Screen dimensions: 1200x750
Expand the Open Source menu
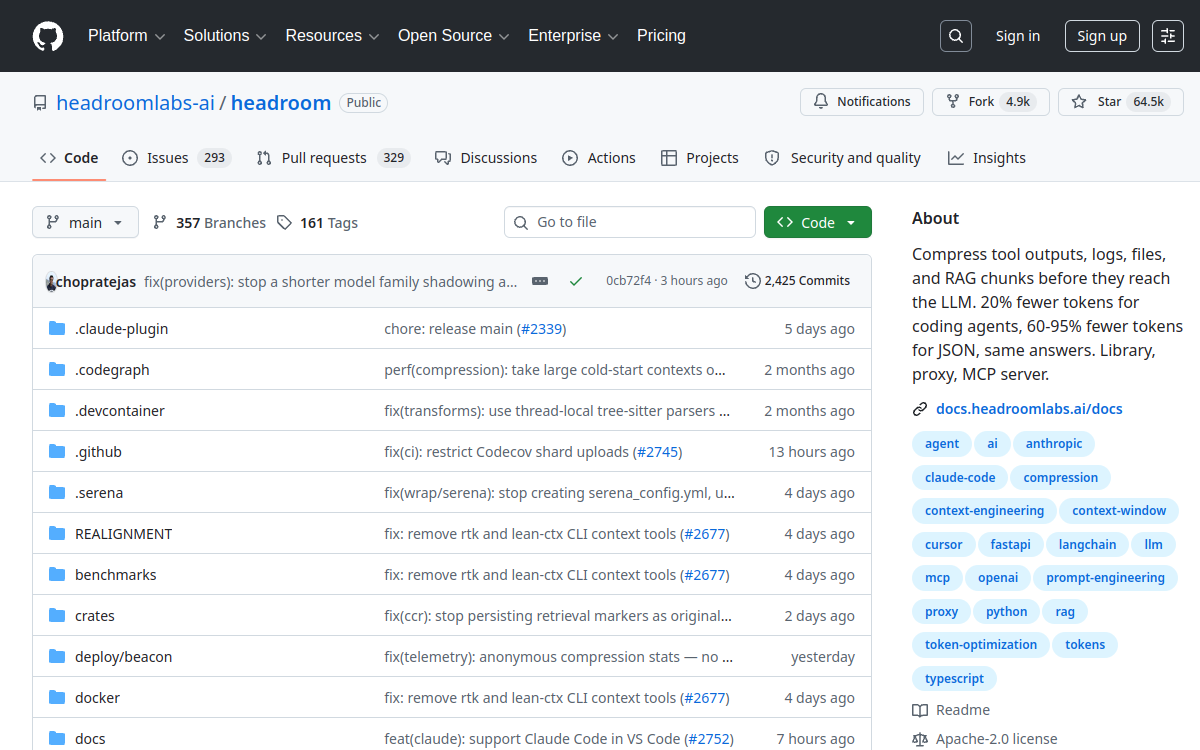[454, 36]
